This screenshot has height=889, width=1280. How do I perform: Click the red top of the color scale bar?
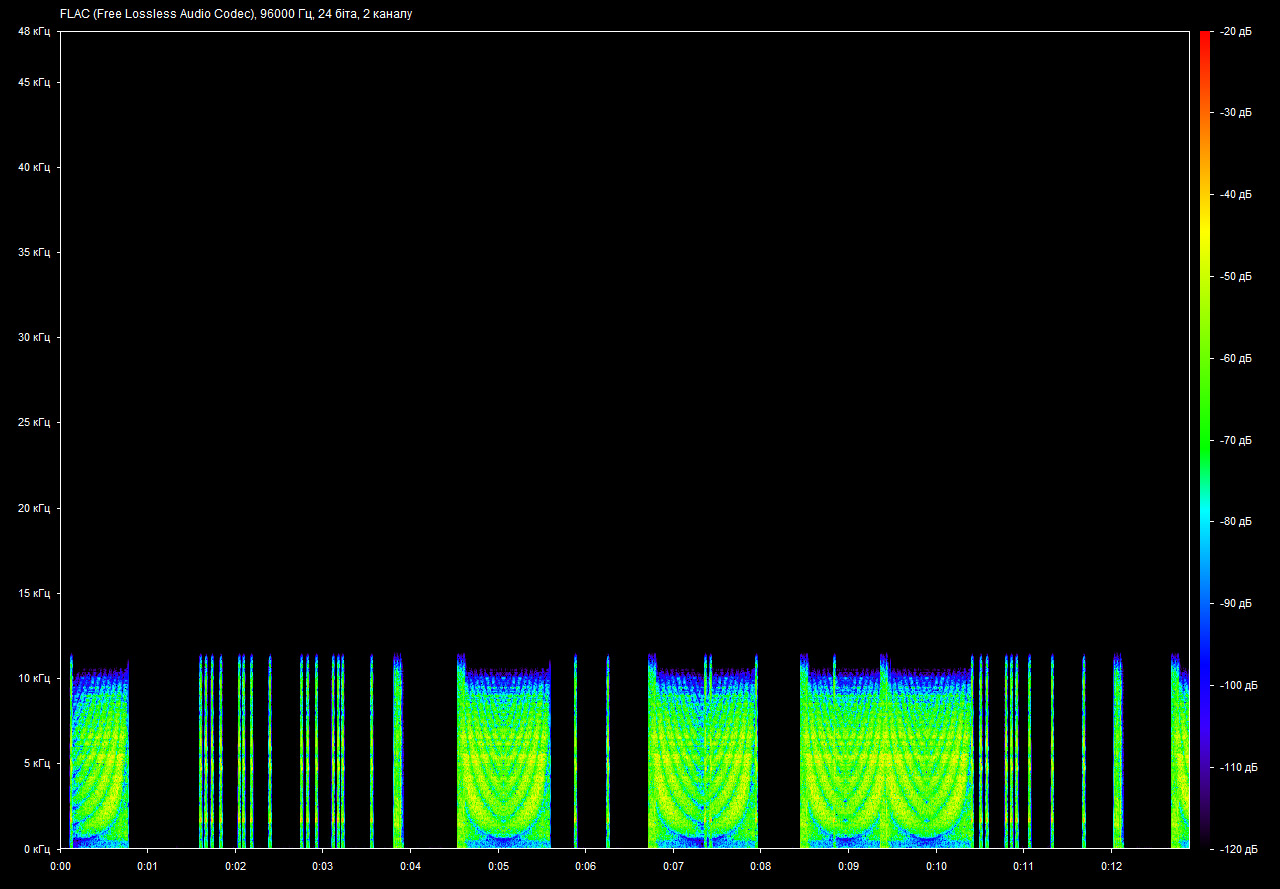[x=1204, y=36]
